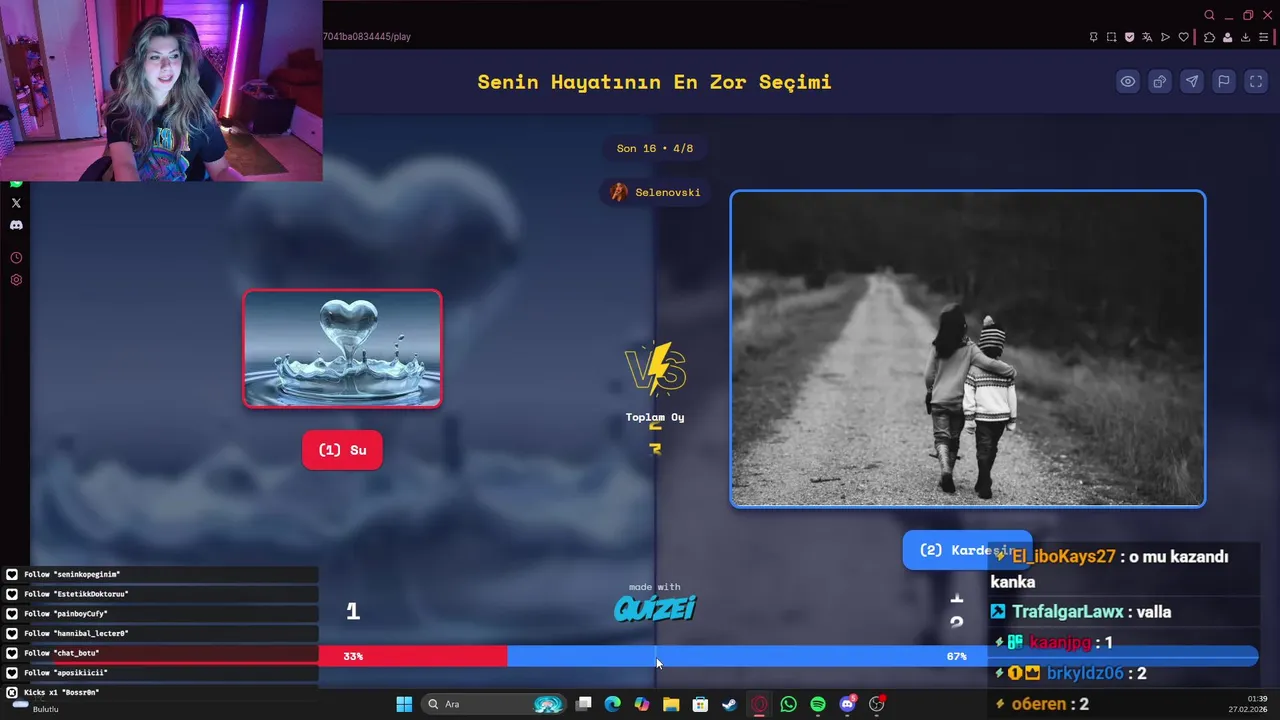1280x720 pixels.
Task: Click El_iboKays27 username in chat overlay
Action: pos(1063,557)
